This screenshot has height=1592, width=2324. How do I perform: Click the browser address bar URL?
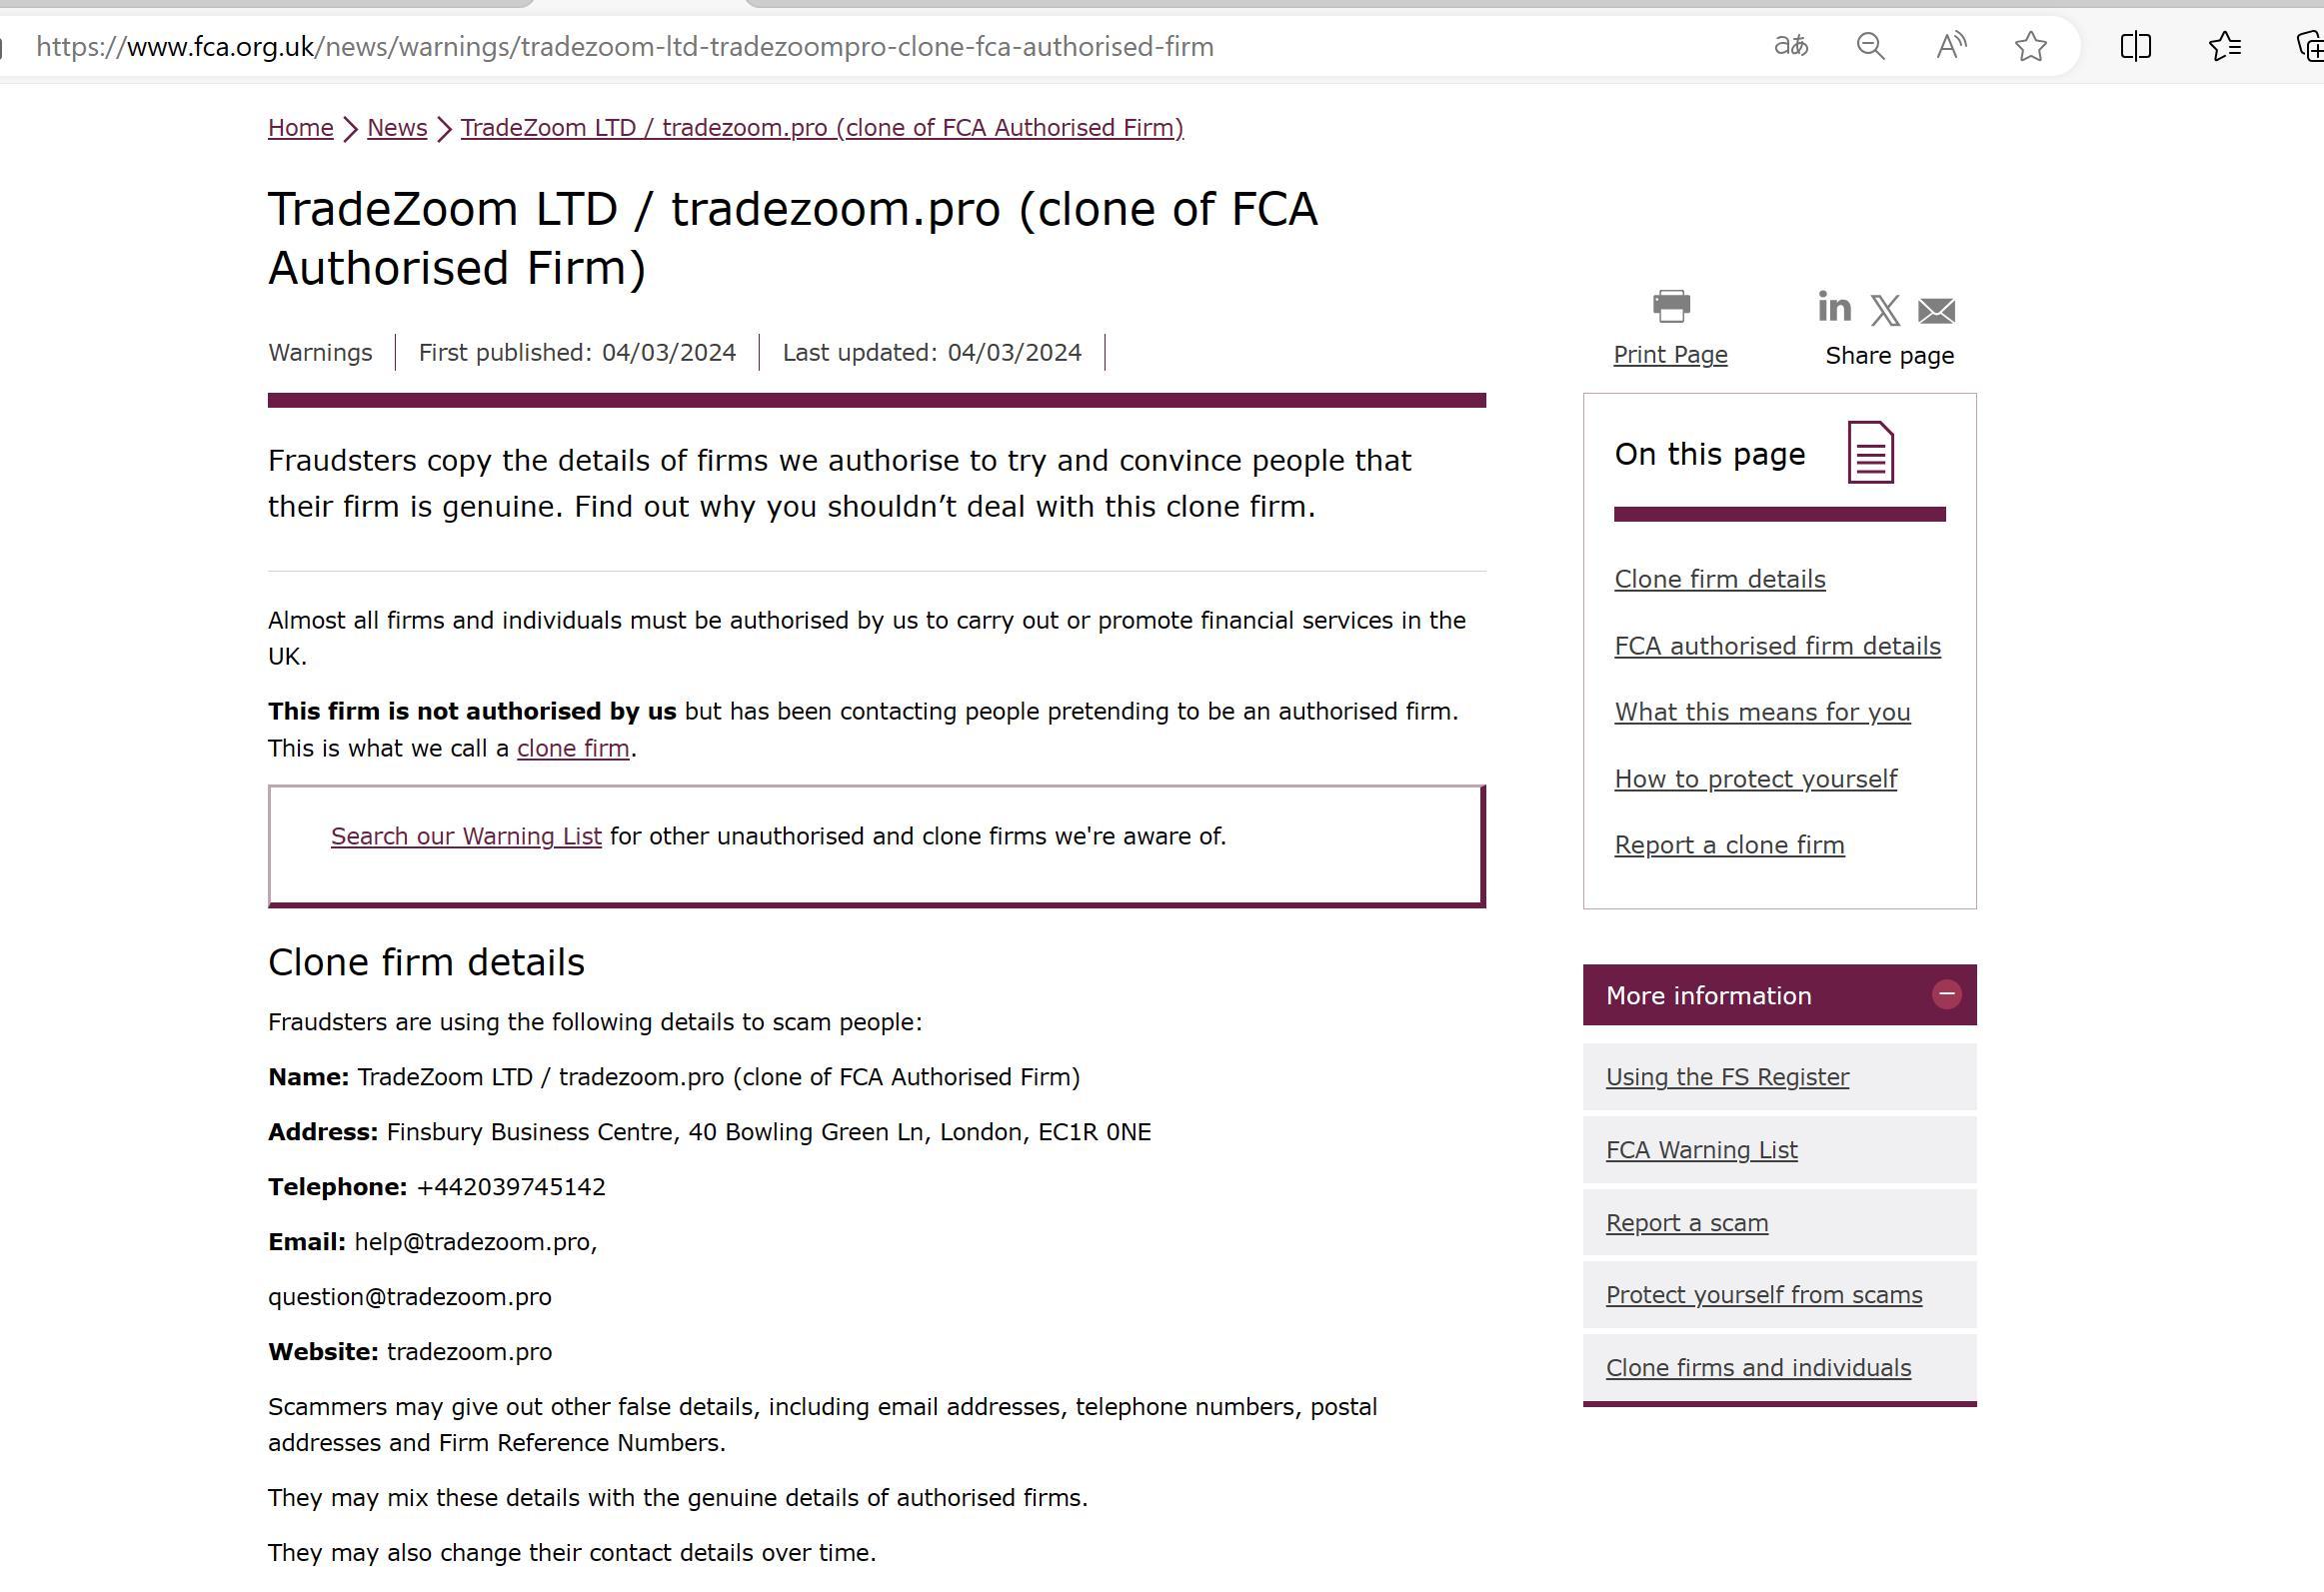[625, 46]
